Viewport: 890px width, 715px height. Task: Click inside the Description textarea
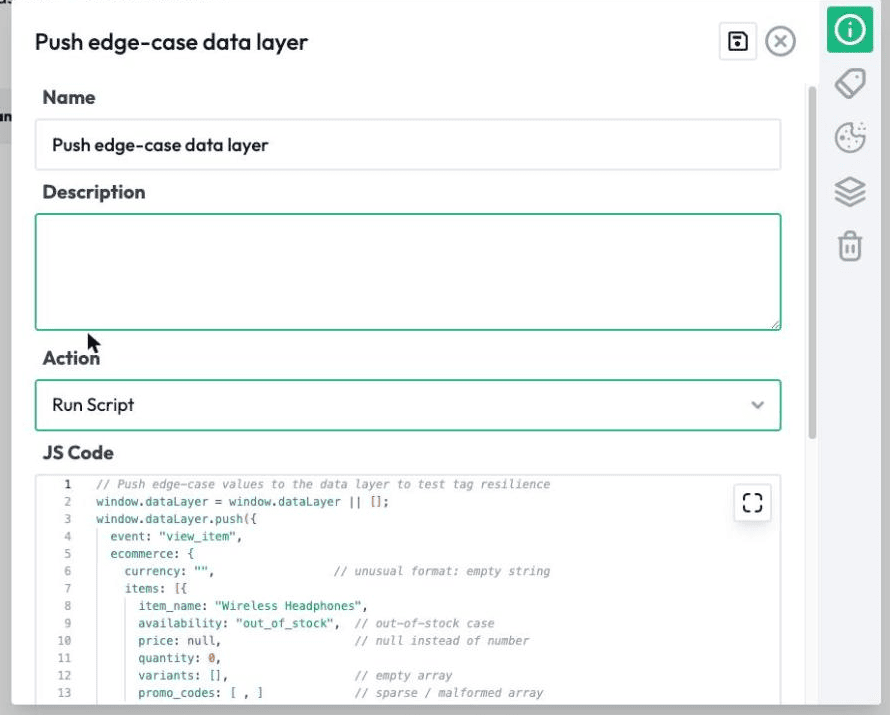click(408, 272)
